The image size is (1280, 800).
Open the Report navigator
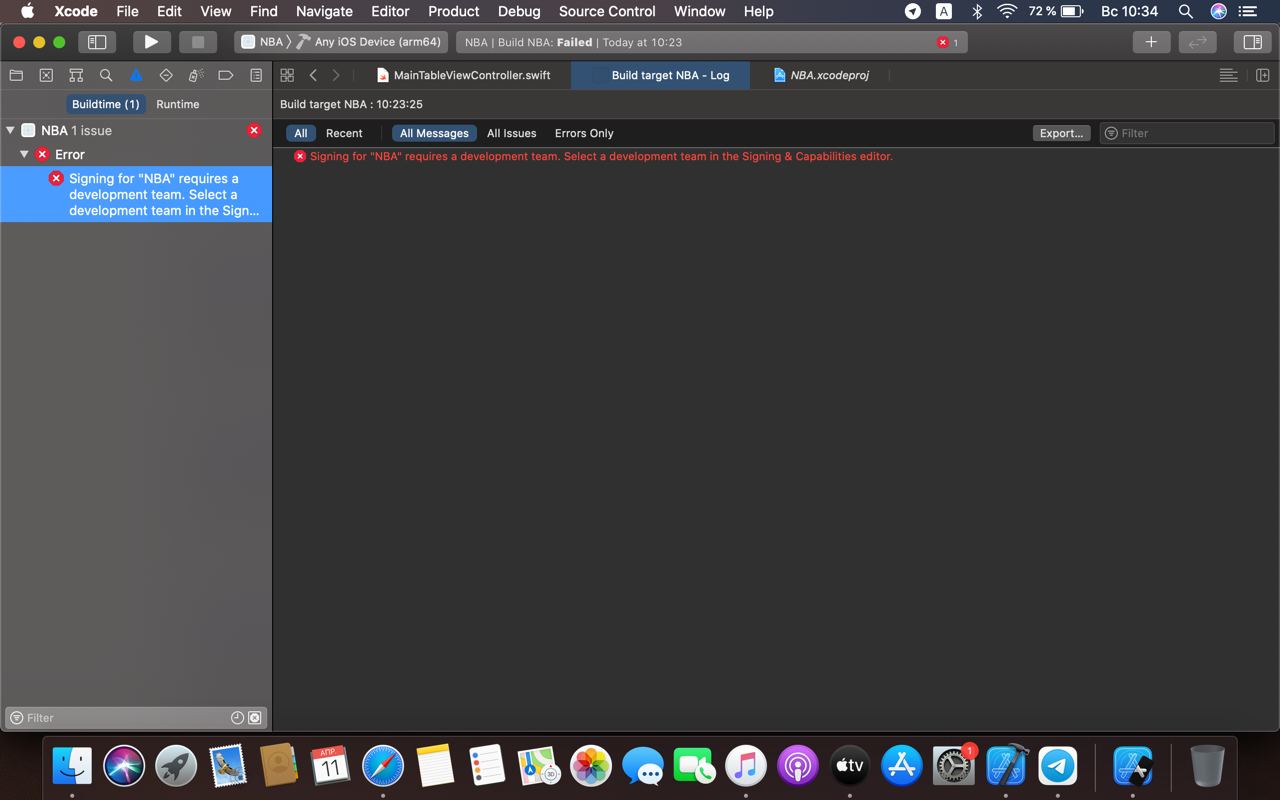pyautogui.click(x=256, y=75)
